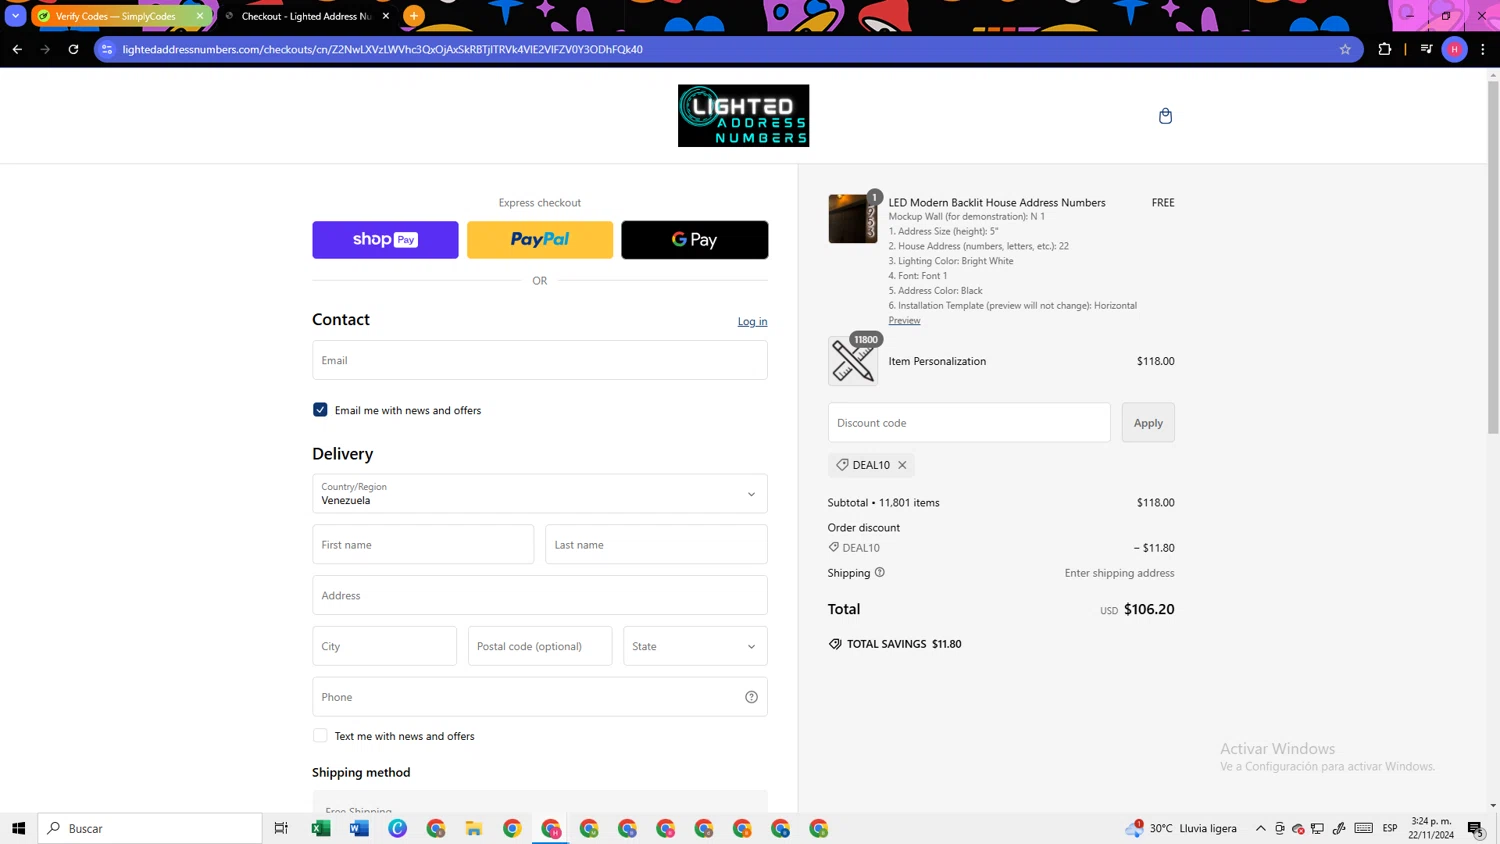1500x844 pixels.
Task: Click the Total amount $106.20
Action: 1149,609
